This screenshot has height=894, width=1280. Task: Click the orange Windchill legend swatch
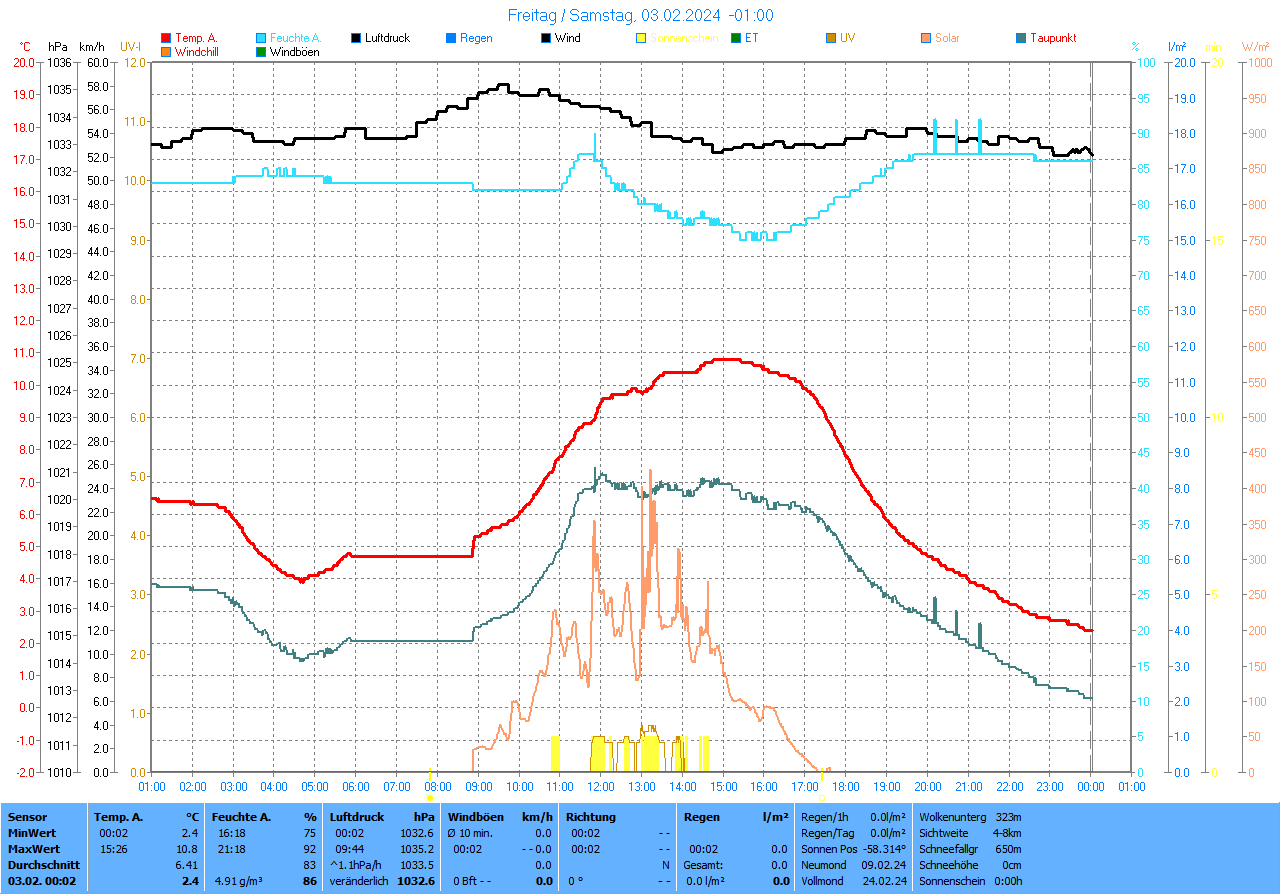(x=166, y=51)
